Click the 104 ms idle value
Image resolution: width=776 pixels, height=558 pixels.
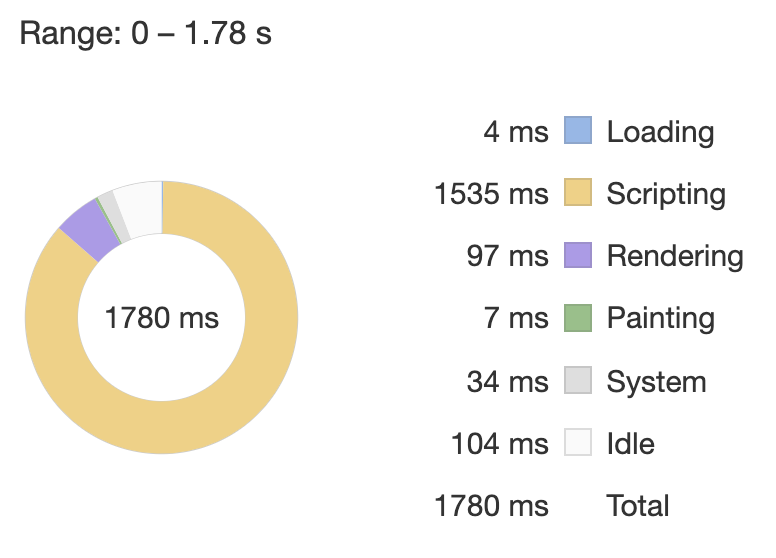tap(499, 444)
